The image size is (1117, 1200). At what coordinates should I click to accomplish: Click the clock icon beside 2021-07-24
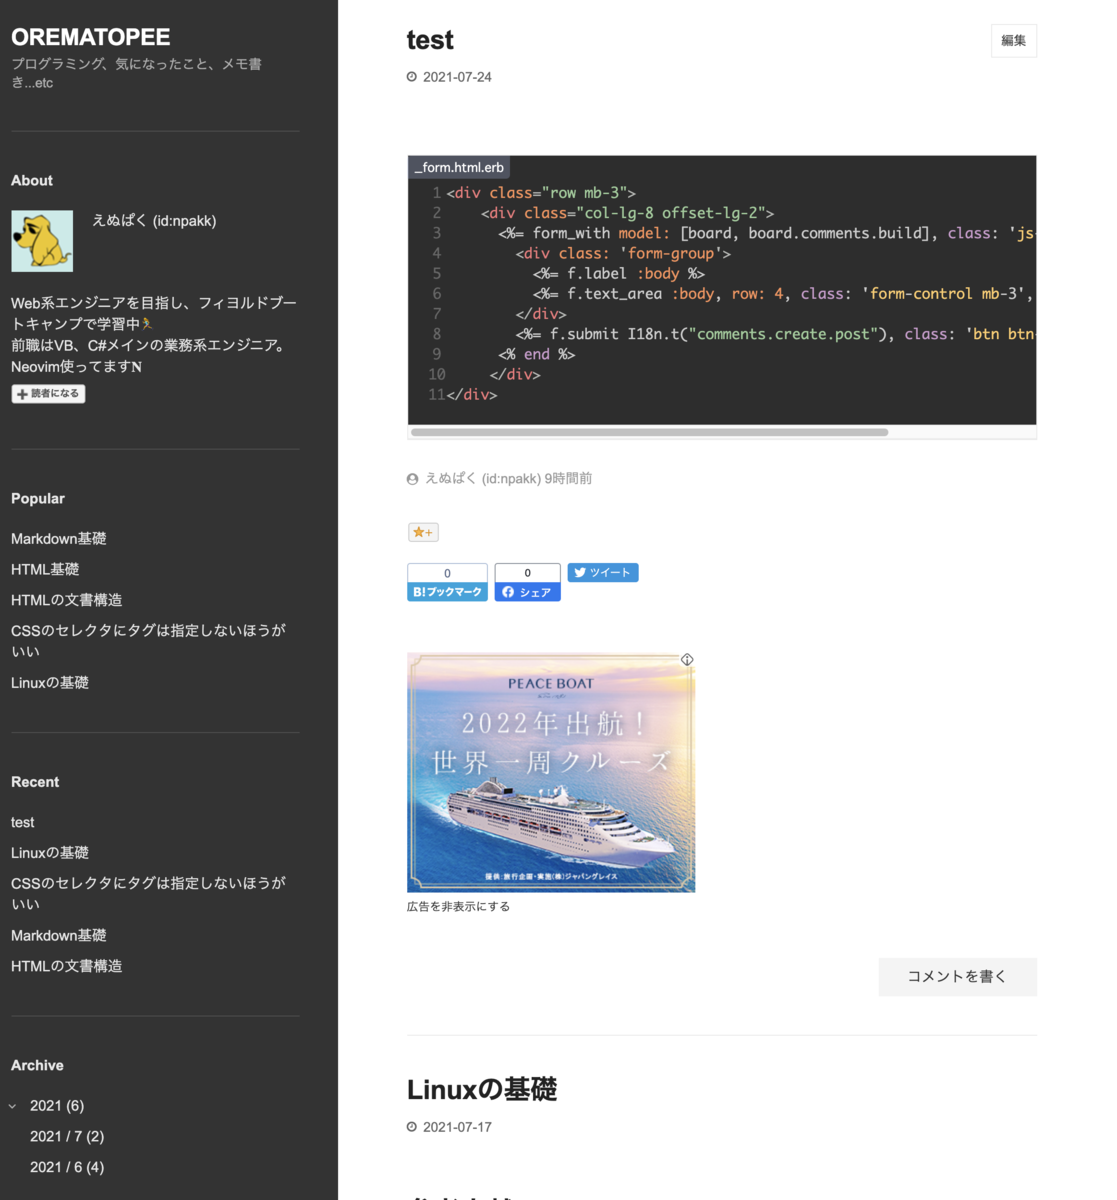click(412, 77)
